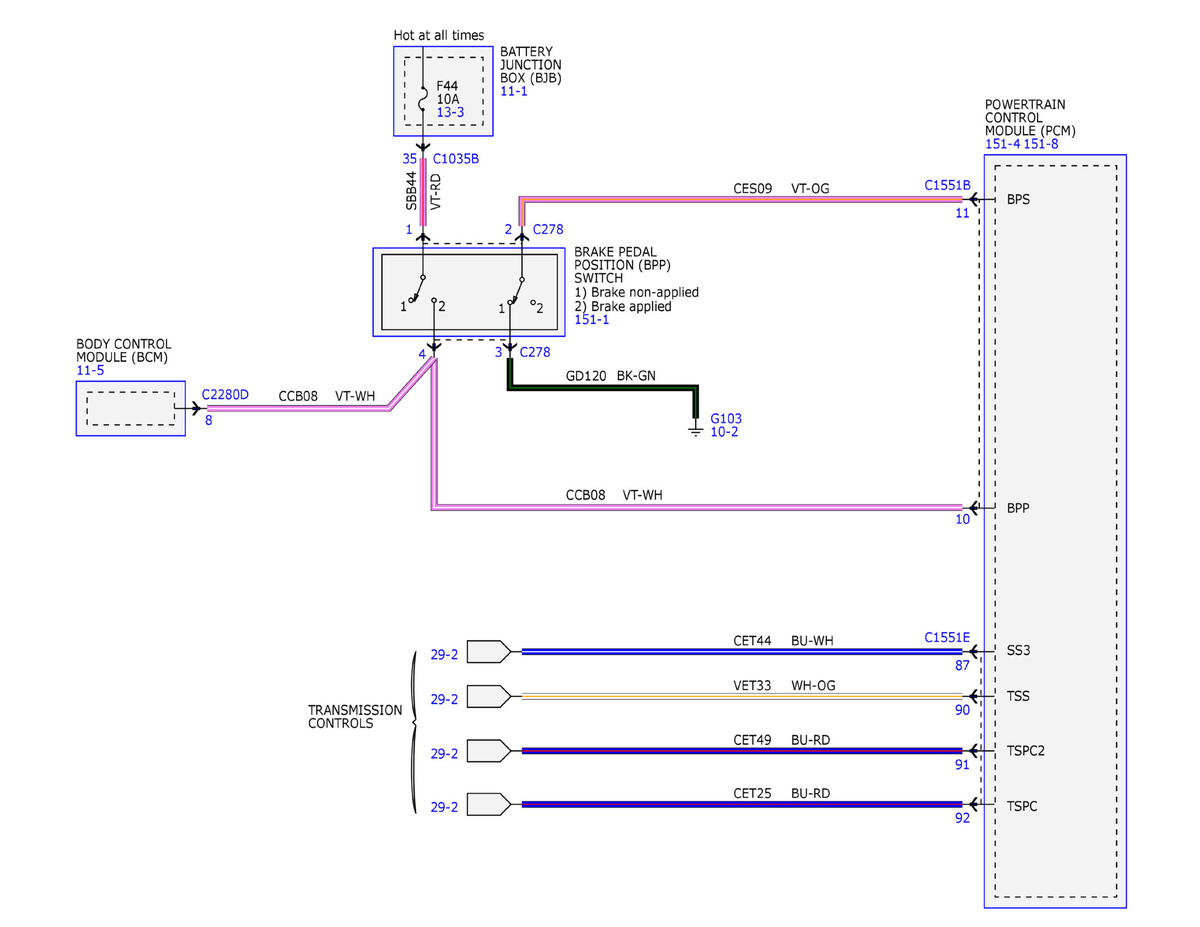This screenshot has height=927, width=1200.
Task: Click the "Hot at all times" label
Action: click(x=439, y=36)
